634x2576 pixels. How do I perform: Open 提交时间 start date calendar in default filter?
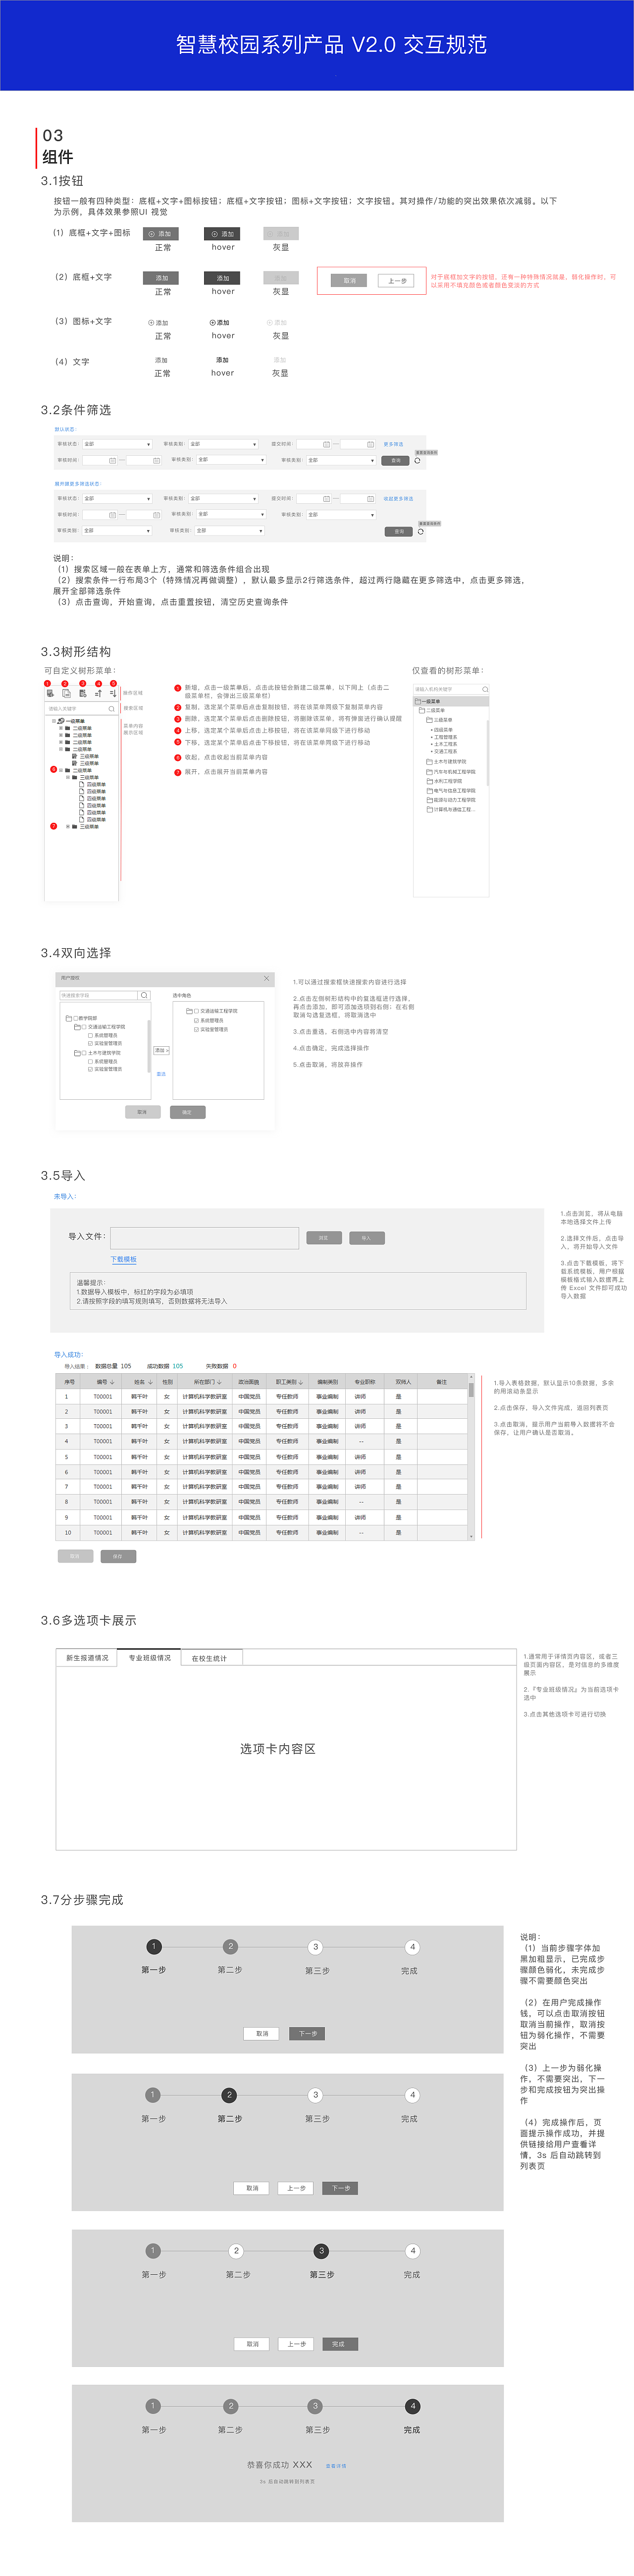point(327,444)
